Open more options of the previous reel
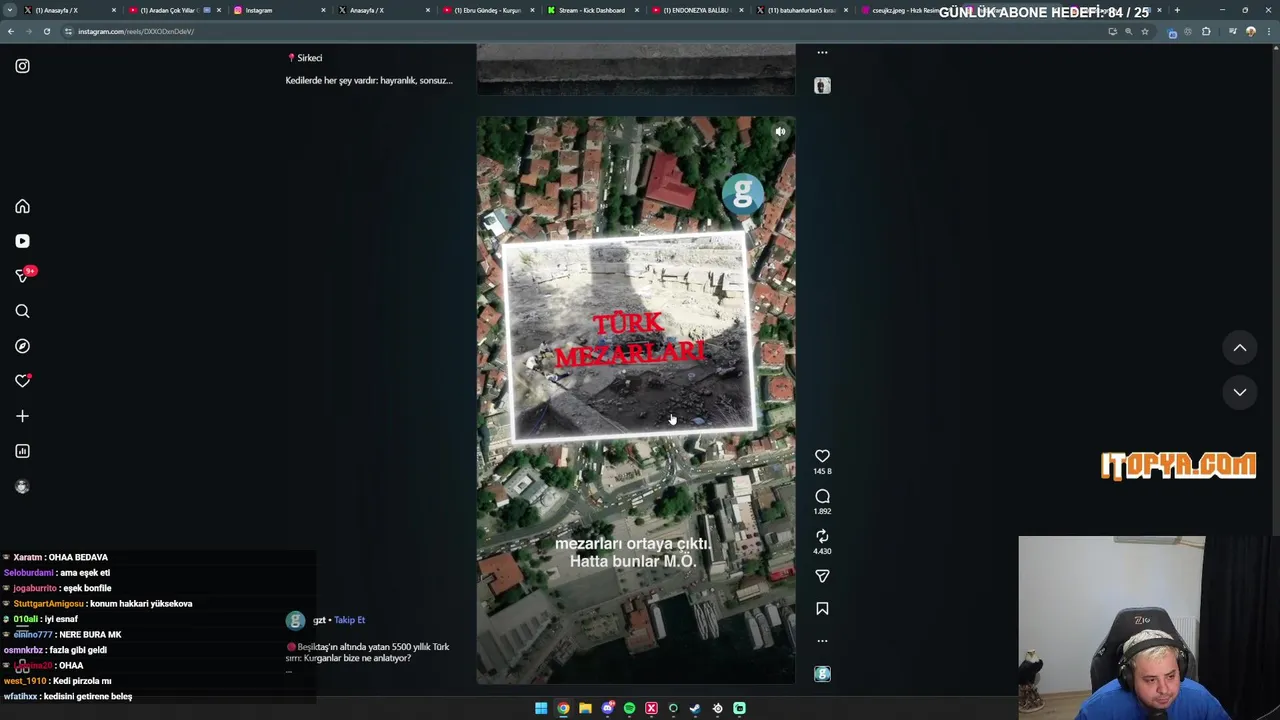The image size is (1280, 720). click(822, 52)
